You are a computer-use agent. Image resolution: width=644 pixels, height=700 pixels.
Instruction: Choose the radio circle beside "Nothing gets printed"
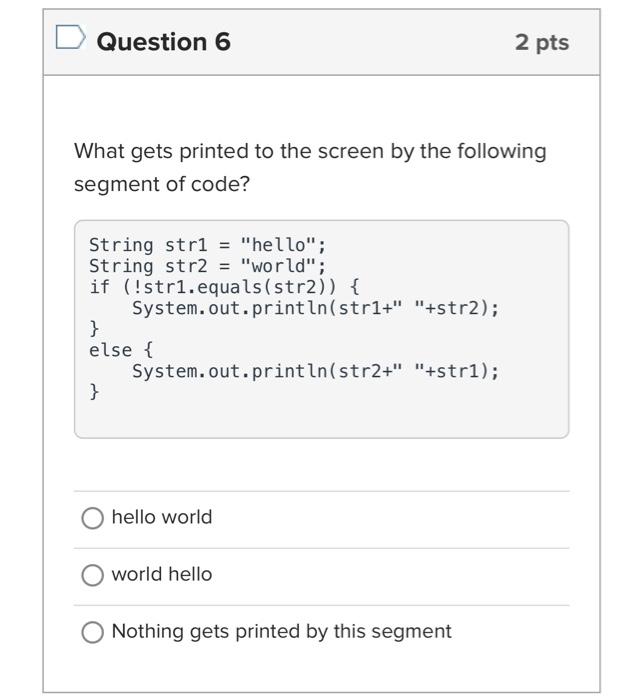coord(92,632)
